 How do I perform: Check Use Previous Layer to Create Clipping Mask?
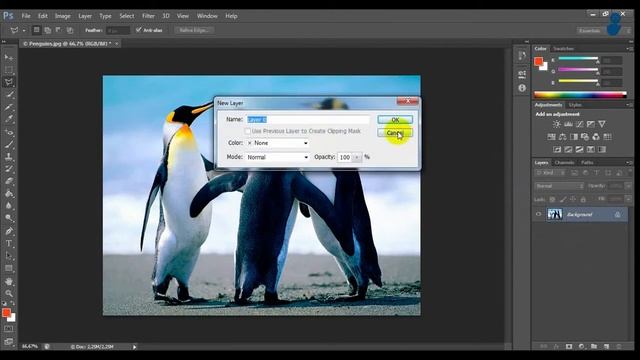coord(247,131)
